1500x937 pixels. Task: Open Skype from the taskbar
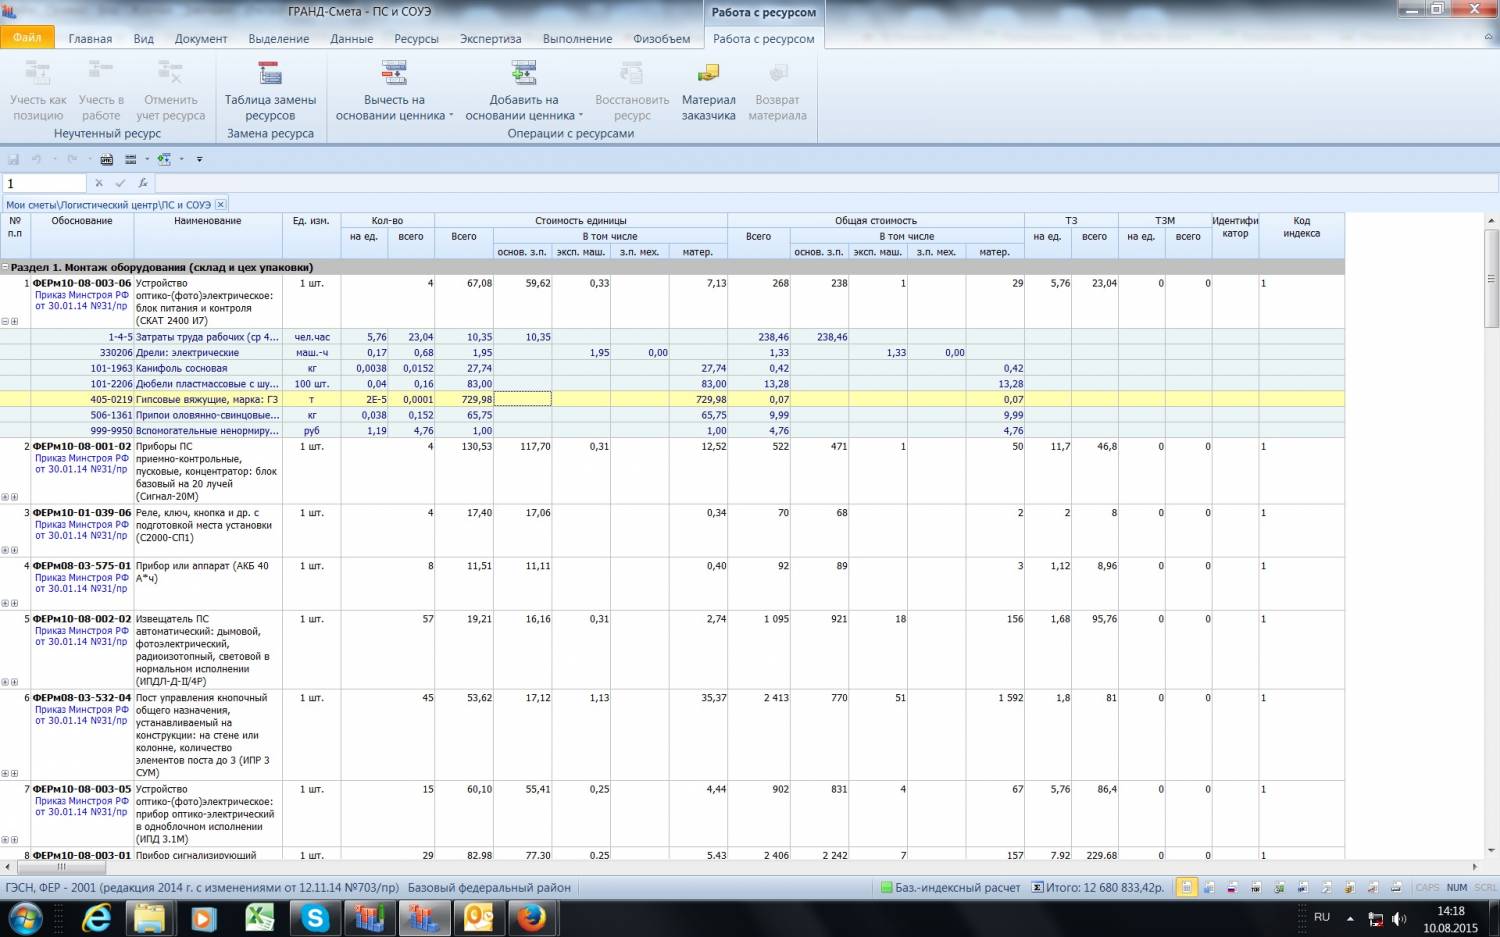coord(315,917)
